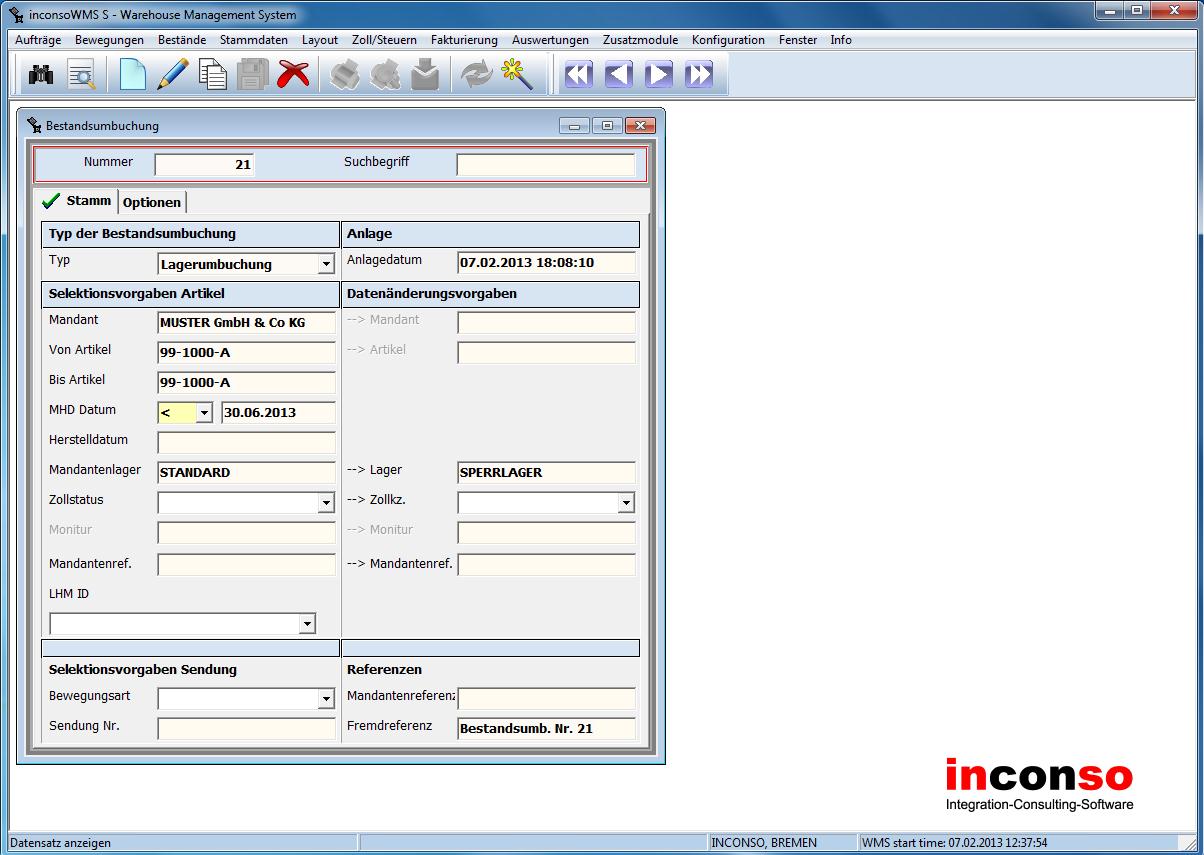Open the Bestände menu
1204x855 pixels.
182,40
